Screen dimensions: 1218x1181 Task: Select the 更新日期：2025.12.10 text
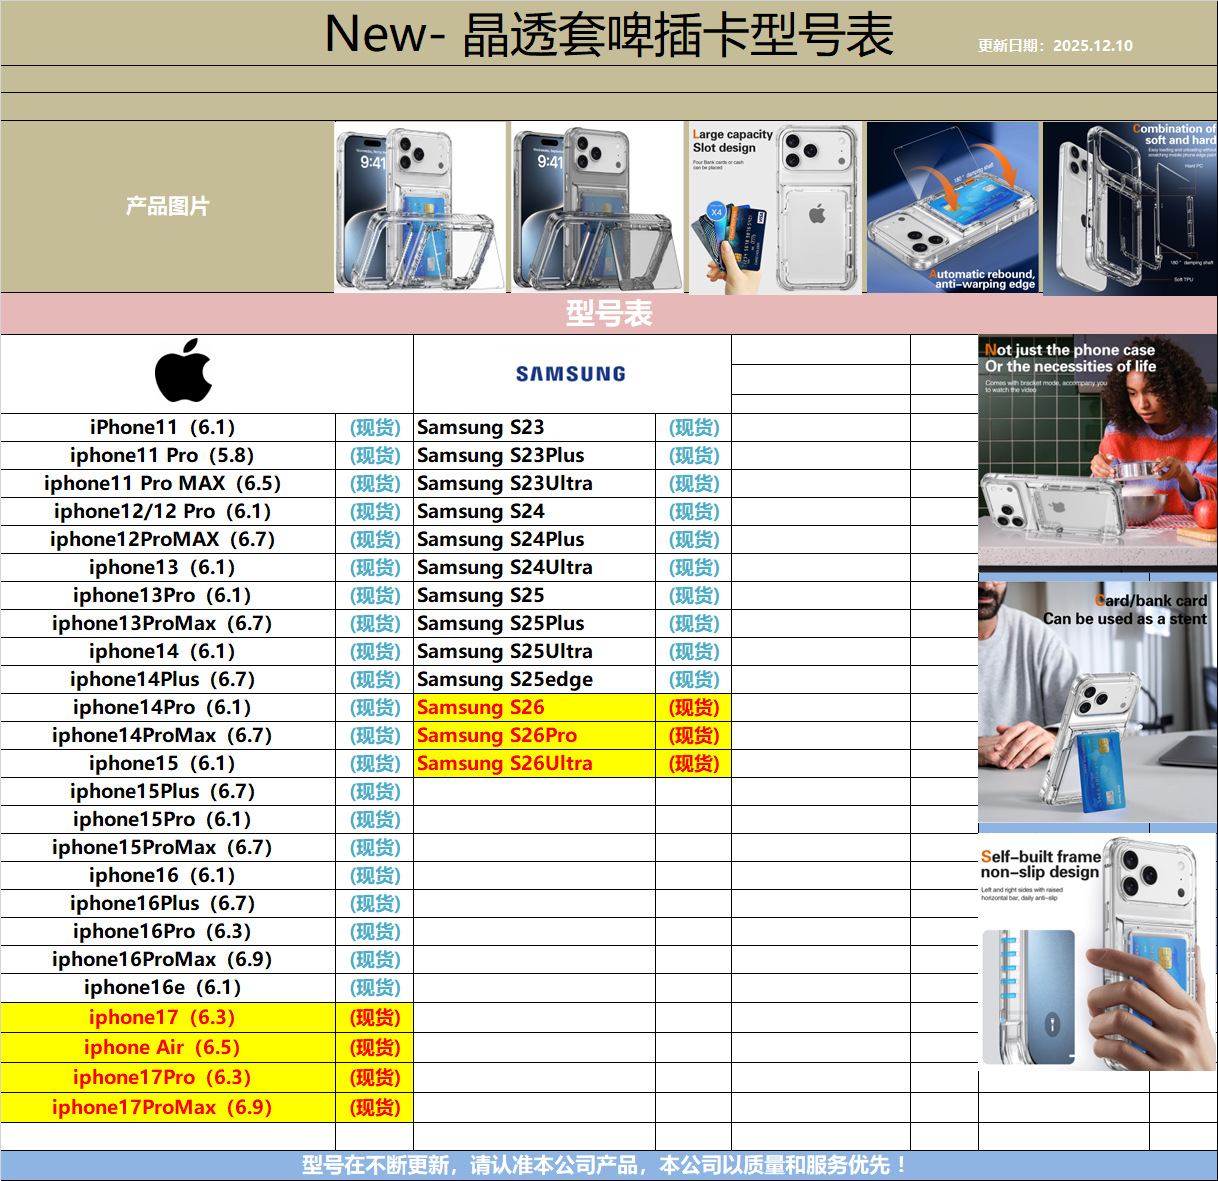[x=1055, y=45]
